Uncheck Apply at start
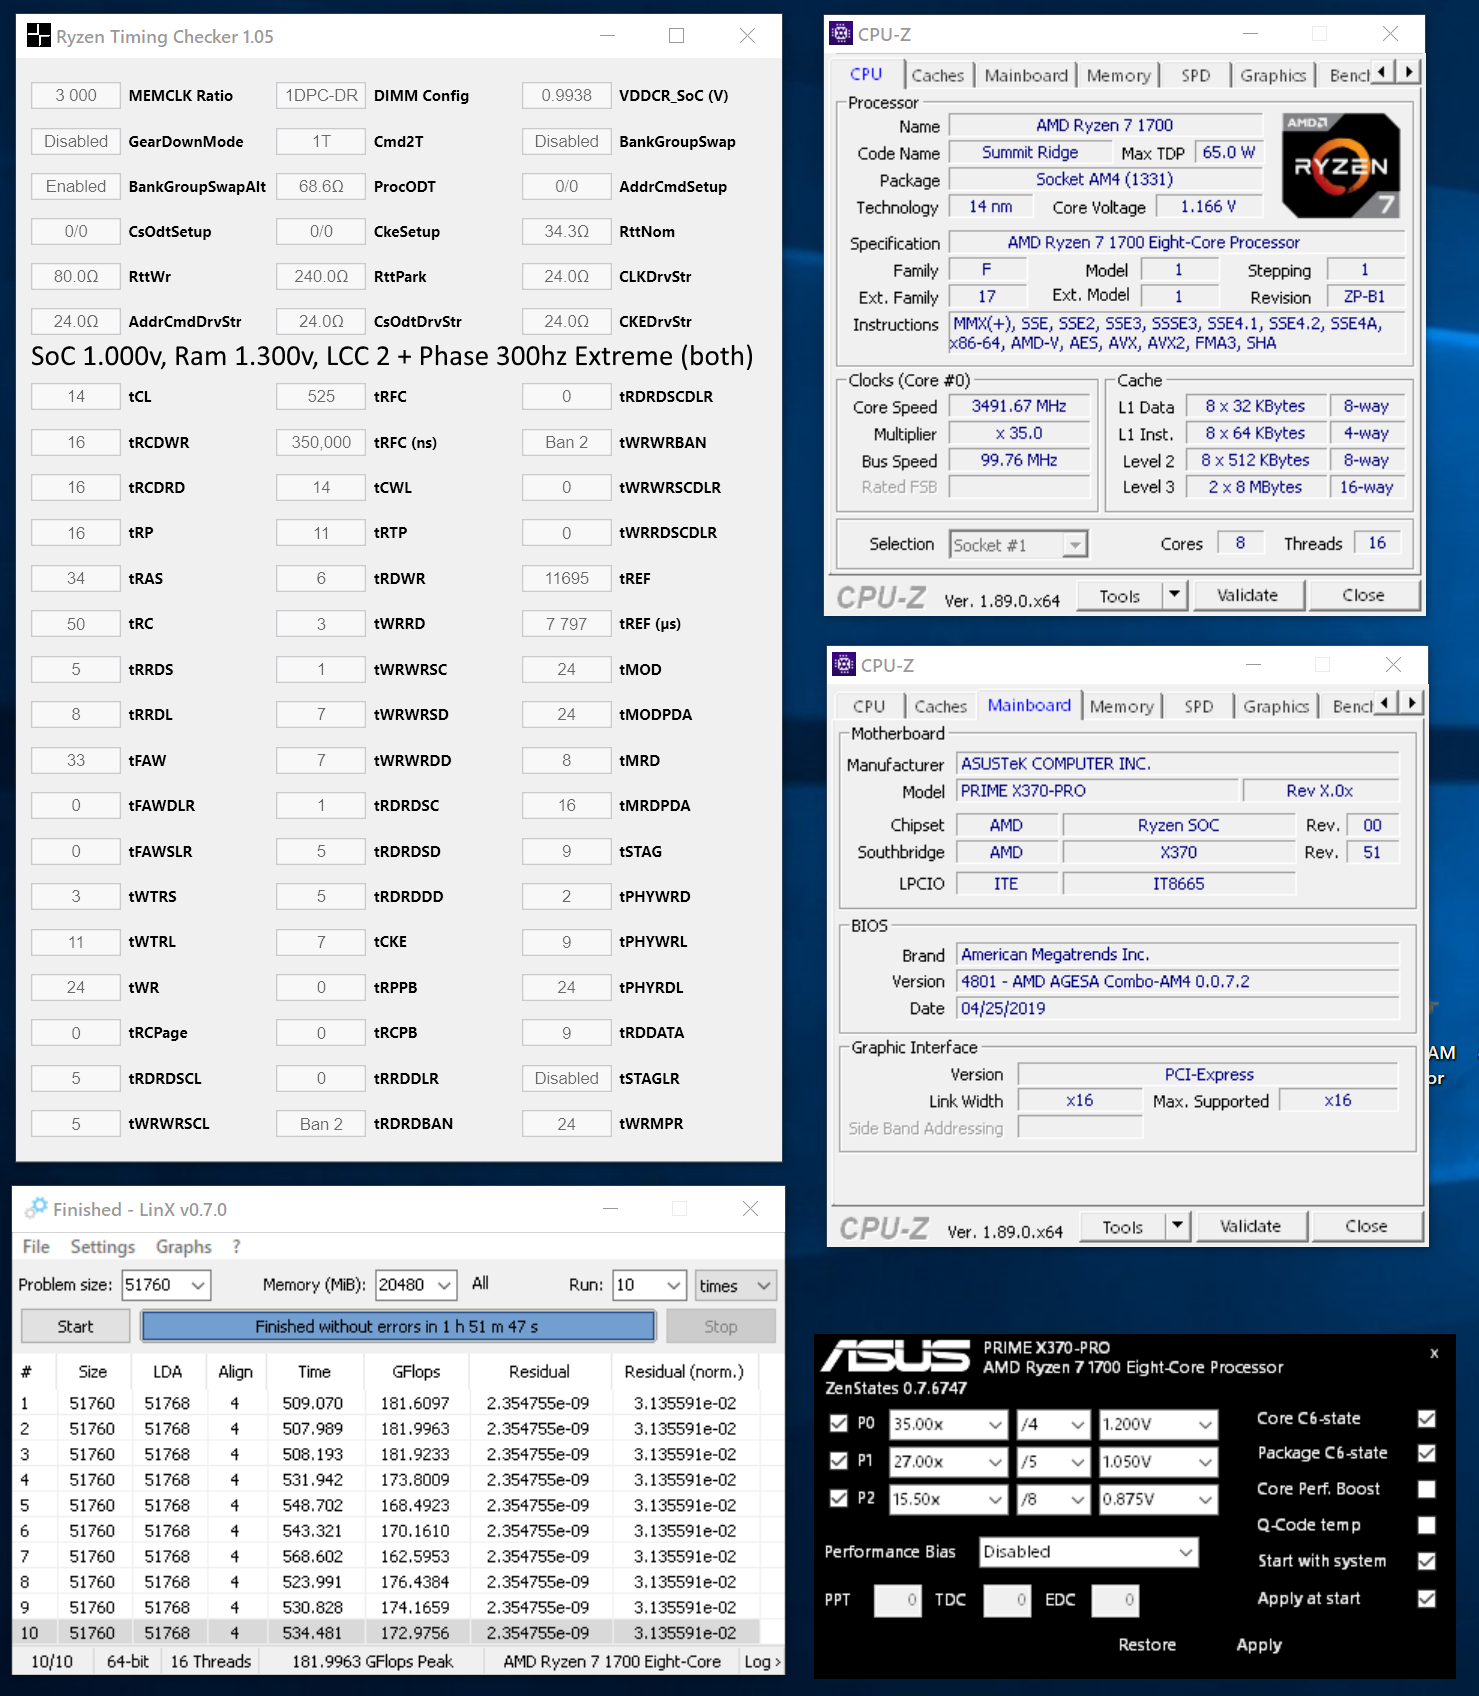 1427,1598
